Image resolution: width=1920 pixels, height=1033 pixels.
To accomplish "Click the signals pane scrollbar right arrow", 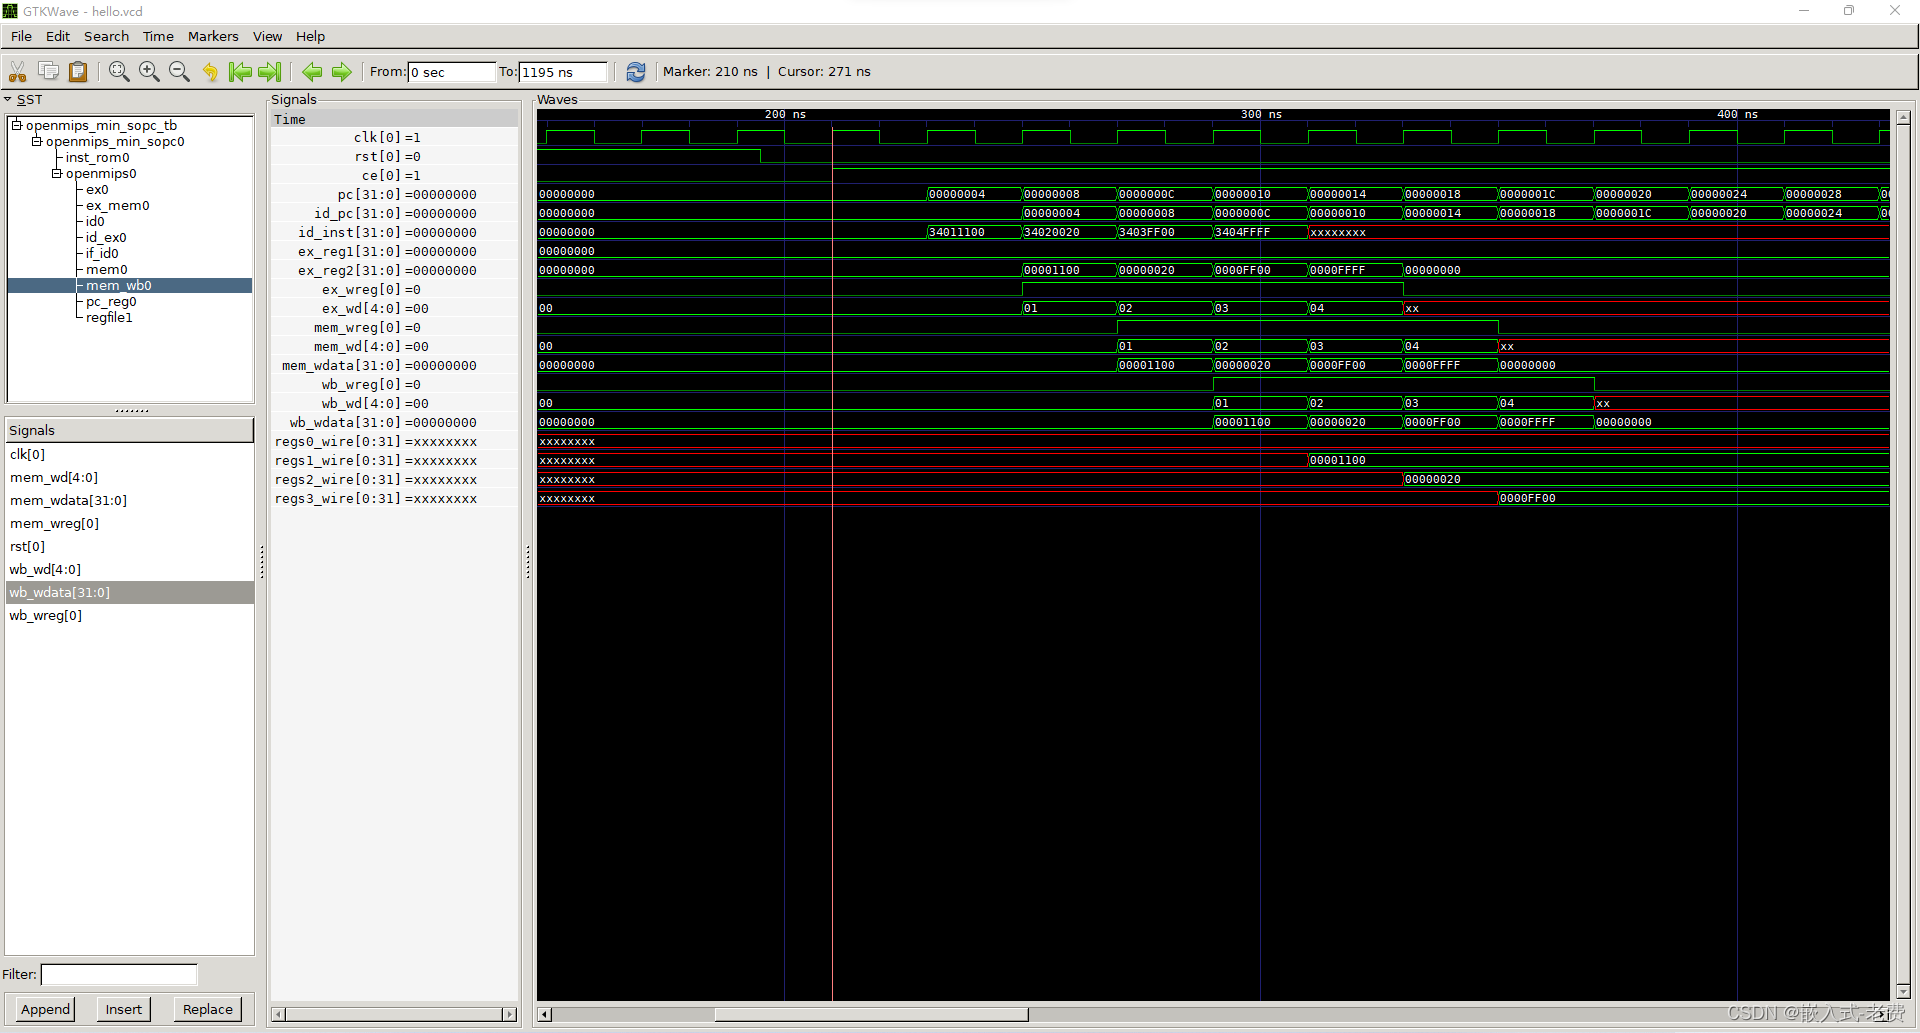I will [509, 1014].
